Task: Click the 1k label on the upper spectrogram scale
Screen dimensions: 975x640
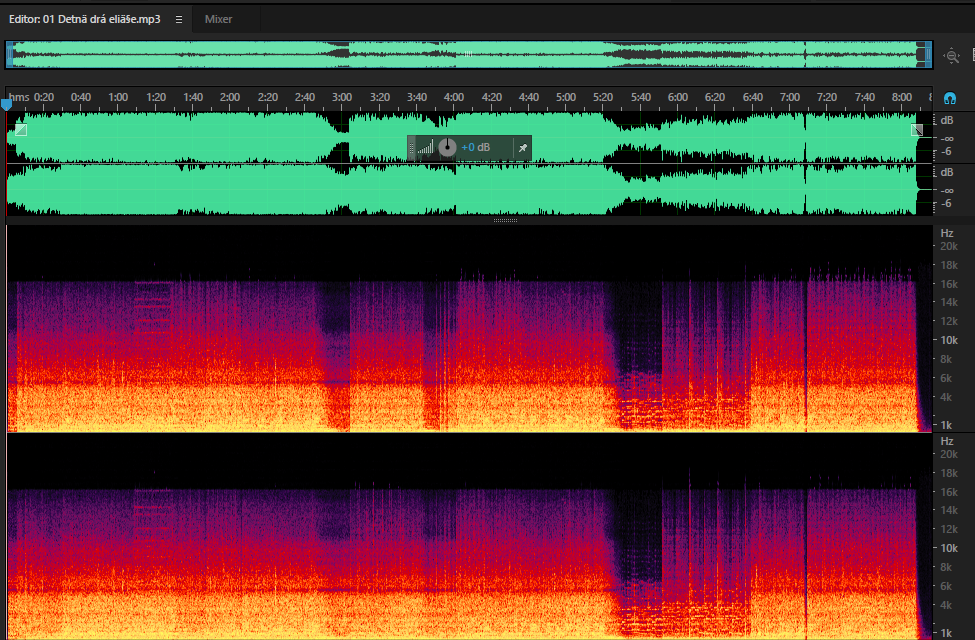Action: point(946,425)
